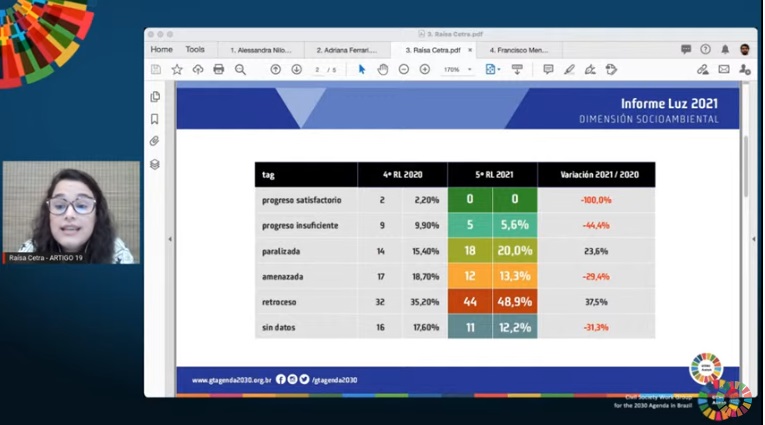Viewport: 765px width, 425px height.
Task: Open the scrolling mode toolbar icon
Action: point(517,69)
